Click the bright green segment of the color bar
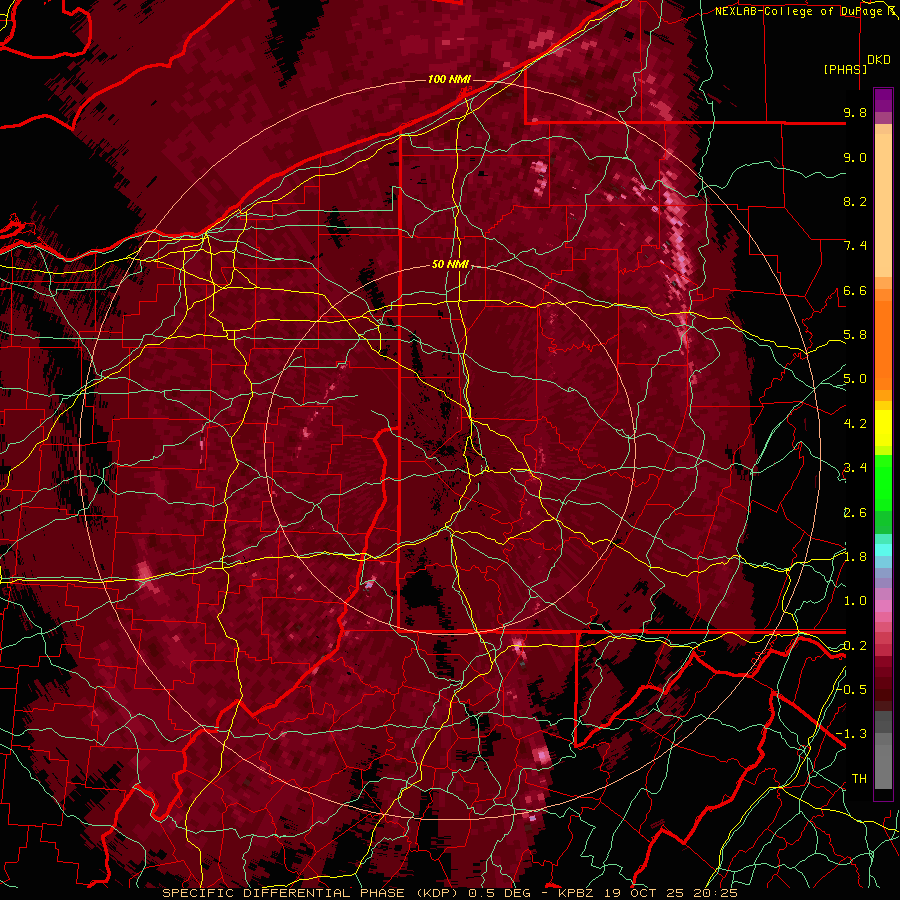Viewport: 900px width, 900px height. [883, 482]
